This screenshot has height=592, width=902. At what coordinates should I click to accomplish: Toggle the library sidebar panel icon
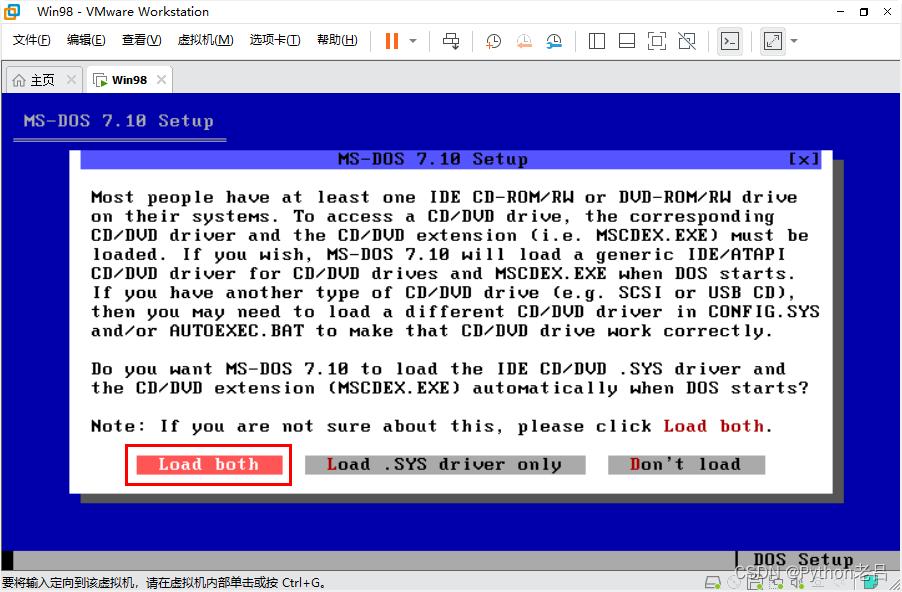(597, 41)
